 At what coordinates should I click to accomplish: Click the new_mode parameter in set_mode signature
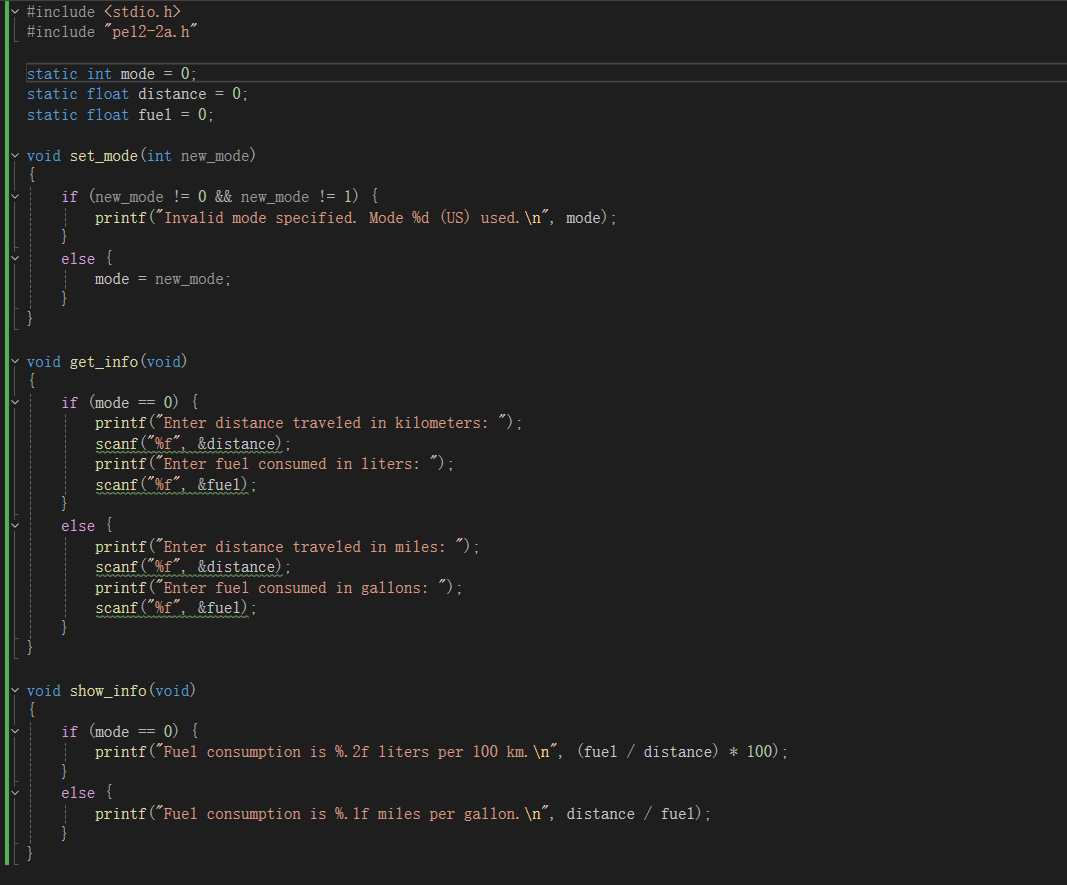pos(215,156)
